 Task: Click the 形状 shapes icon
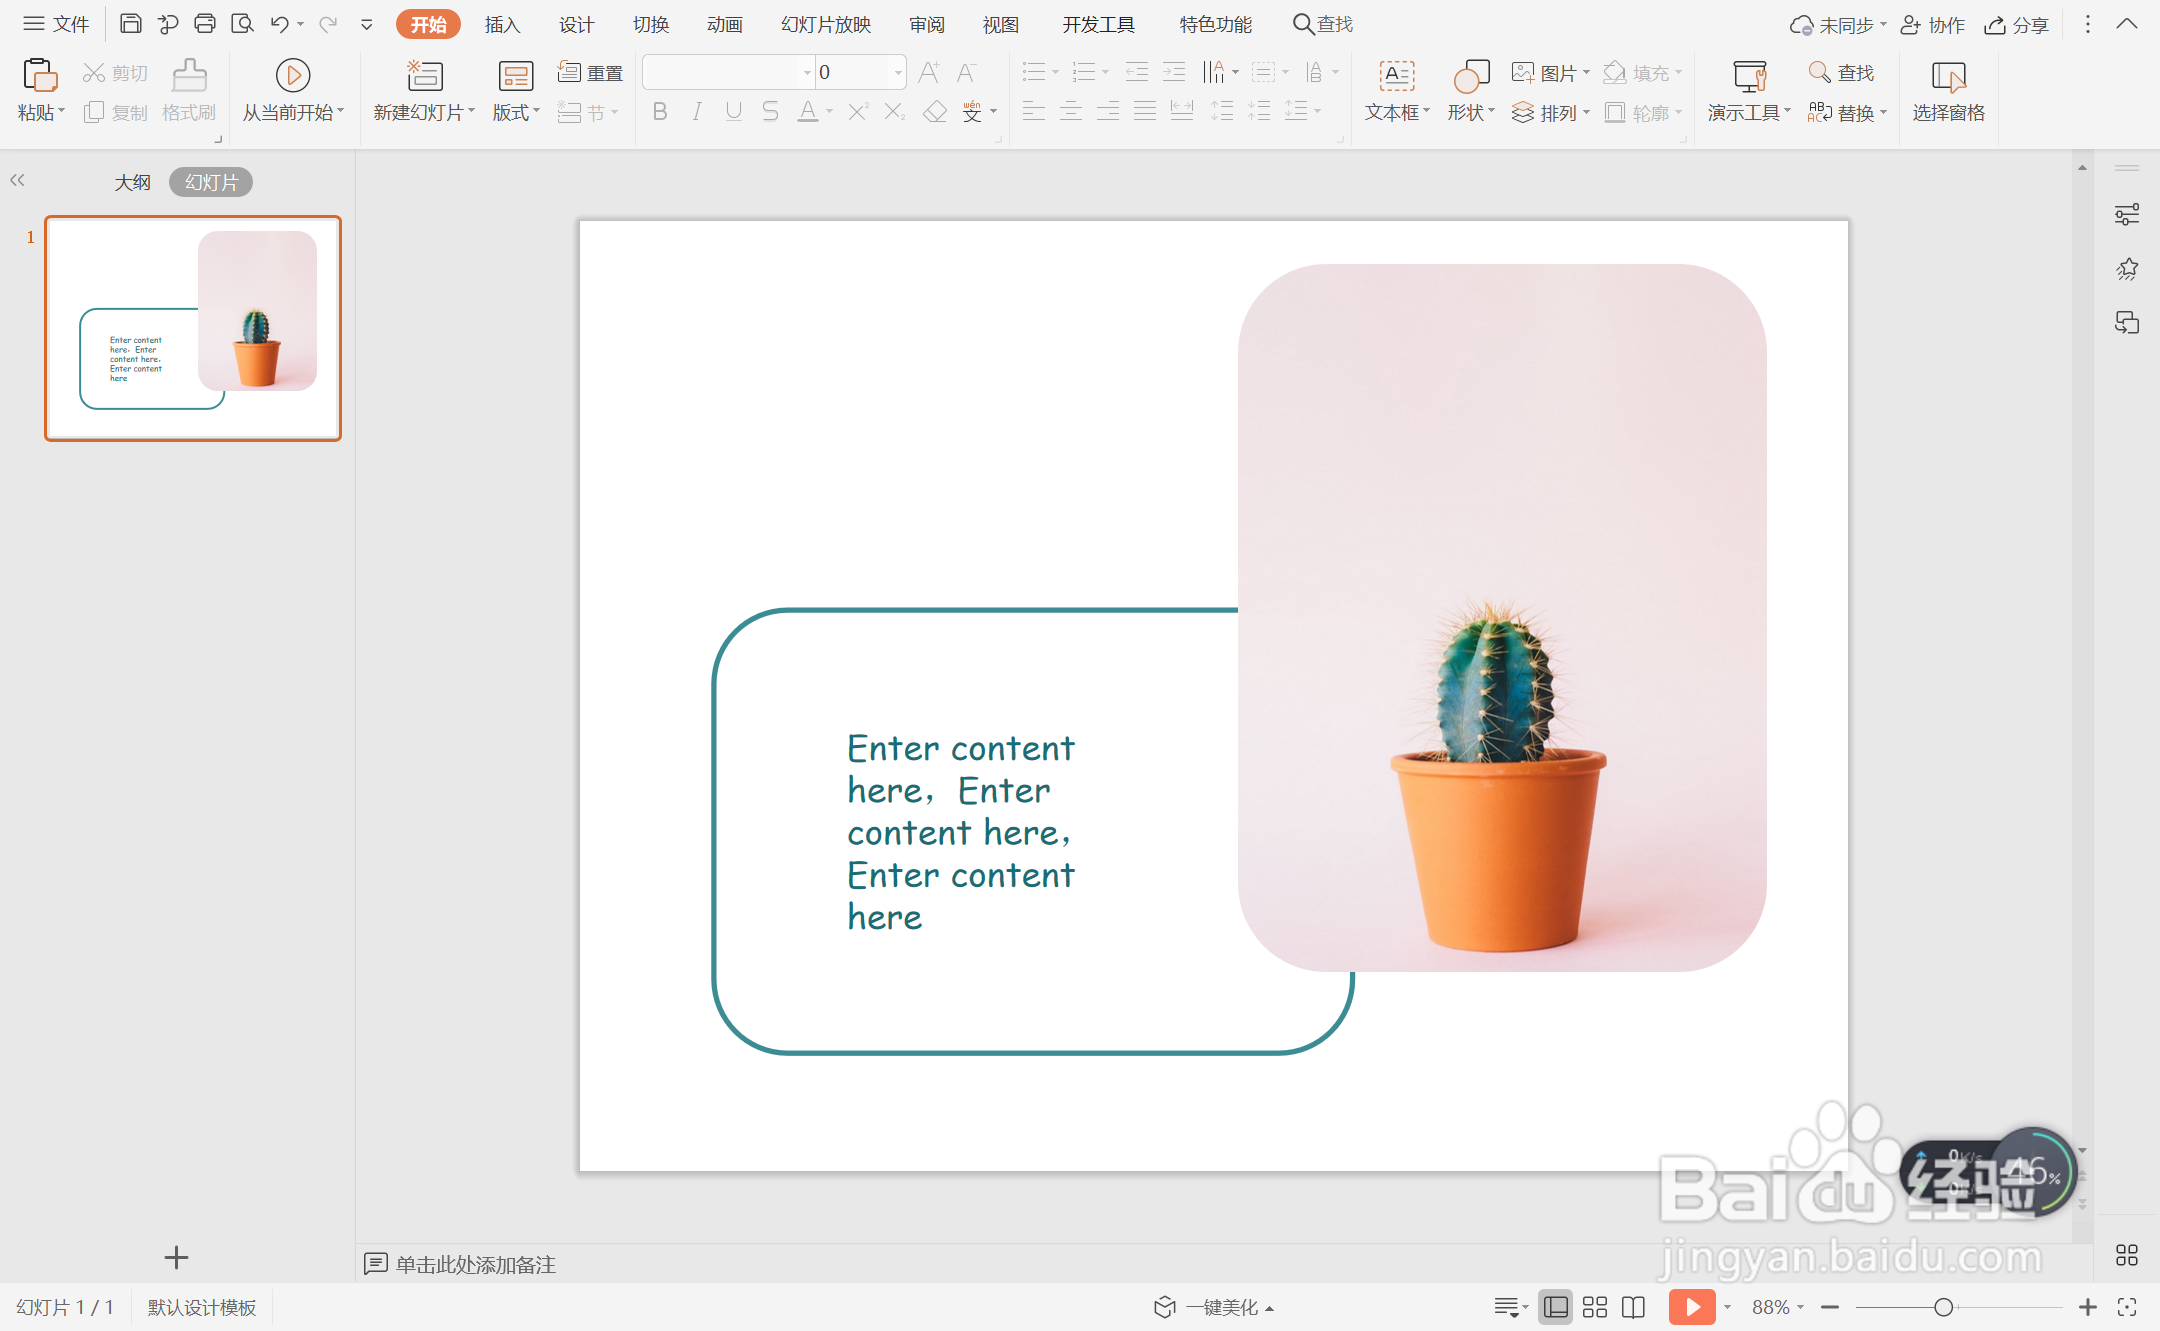(1470, 76)
